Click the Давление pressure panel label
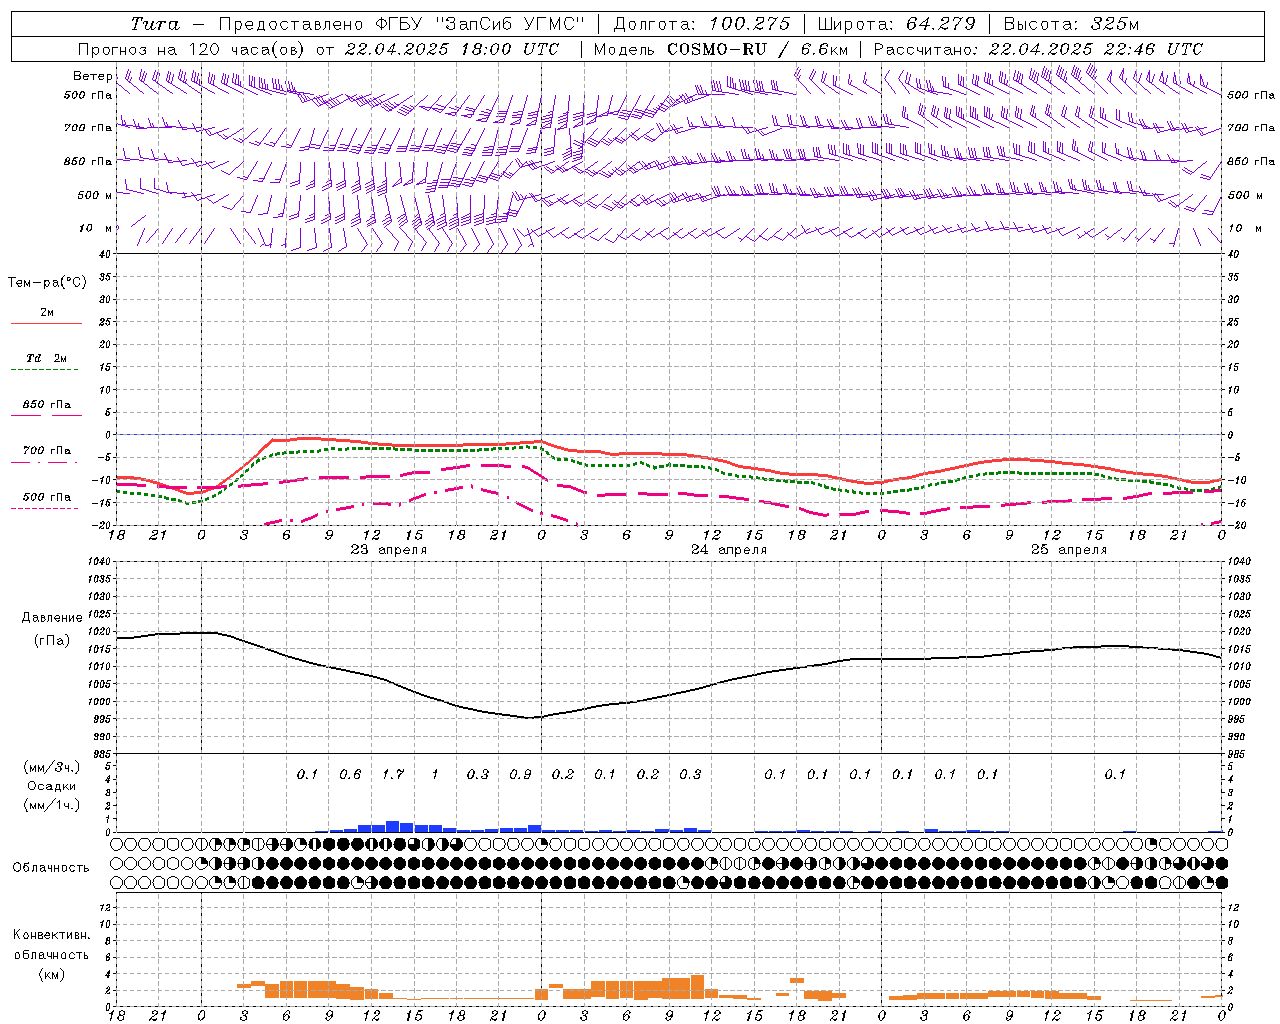 52,618
